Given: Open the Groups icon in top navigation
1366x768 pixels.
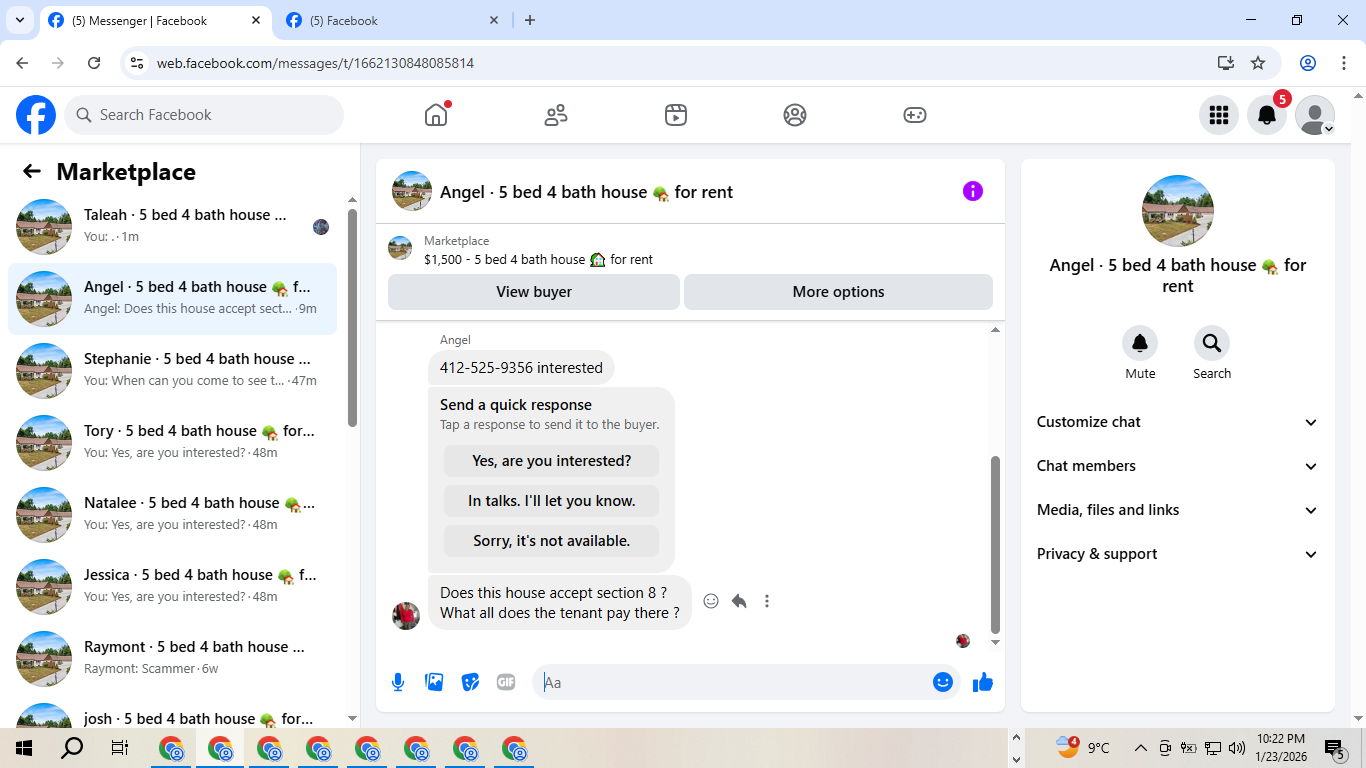Looking at the screenshot, I should pyautogui.click(x=795, y=115).
